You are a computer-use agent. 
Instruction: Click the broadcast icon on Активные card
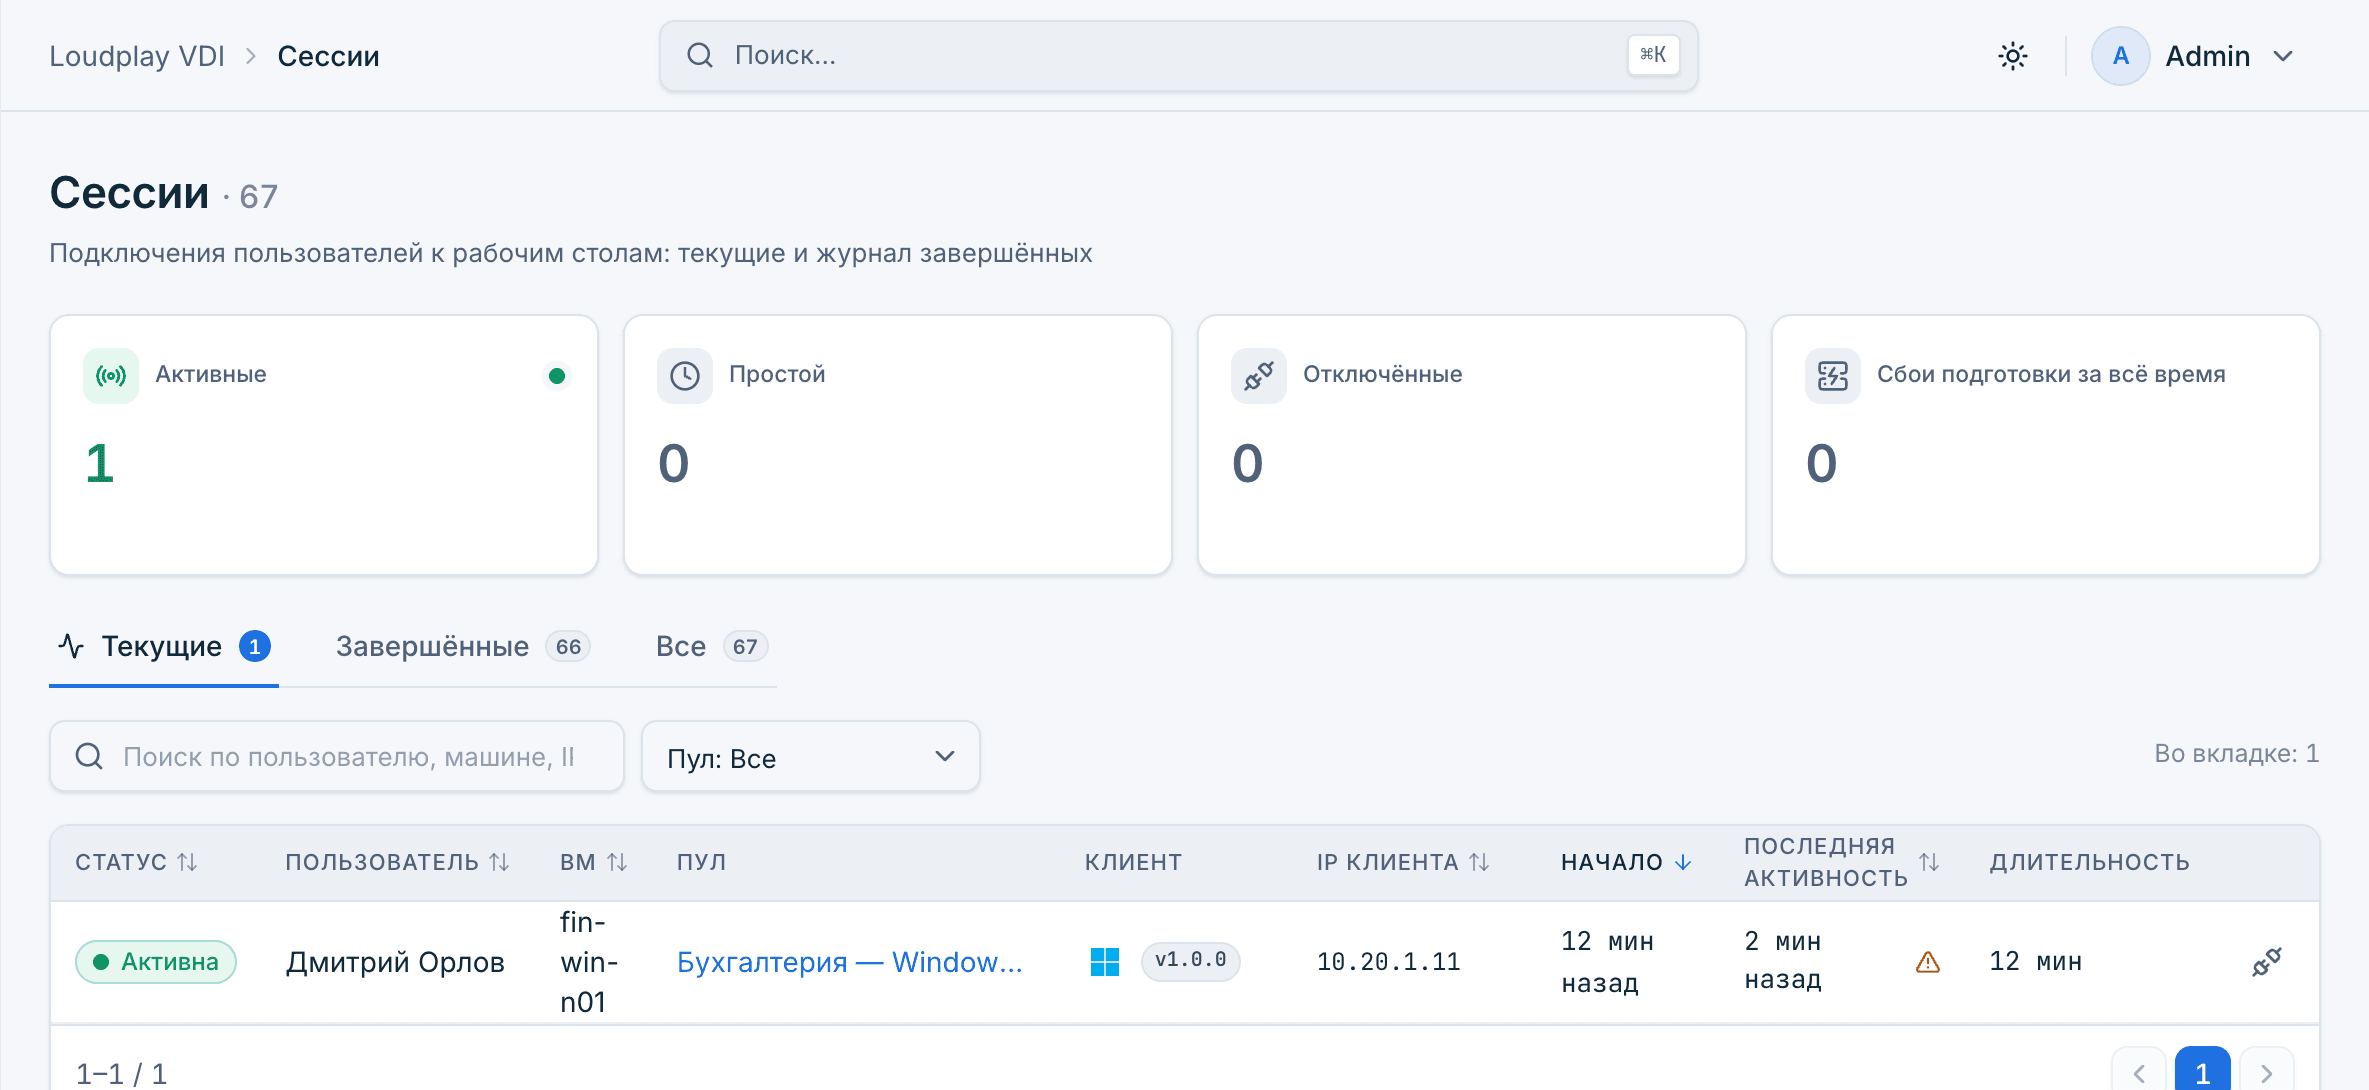pos(111,376)
